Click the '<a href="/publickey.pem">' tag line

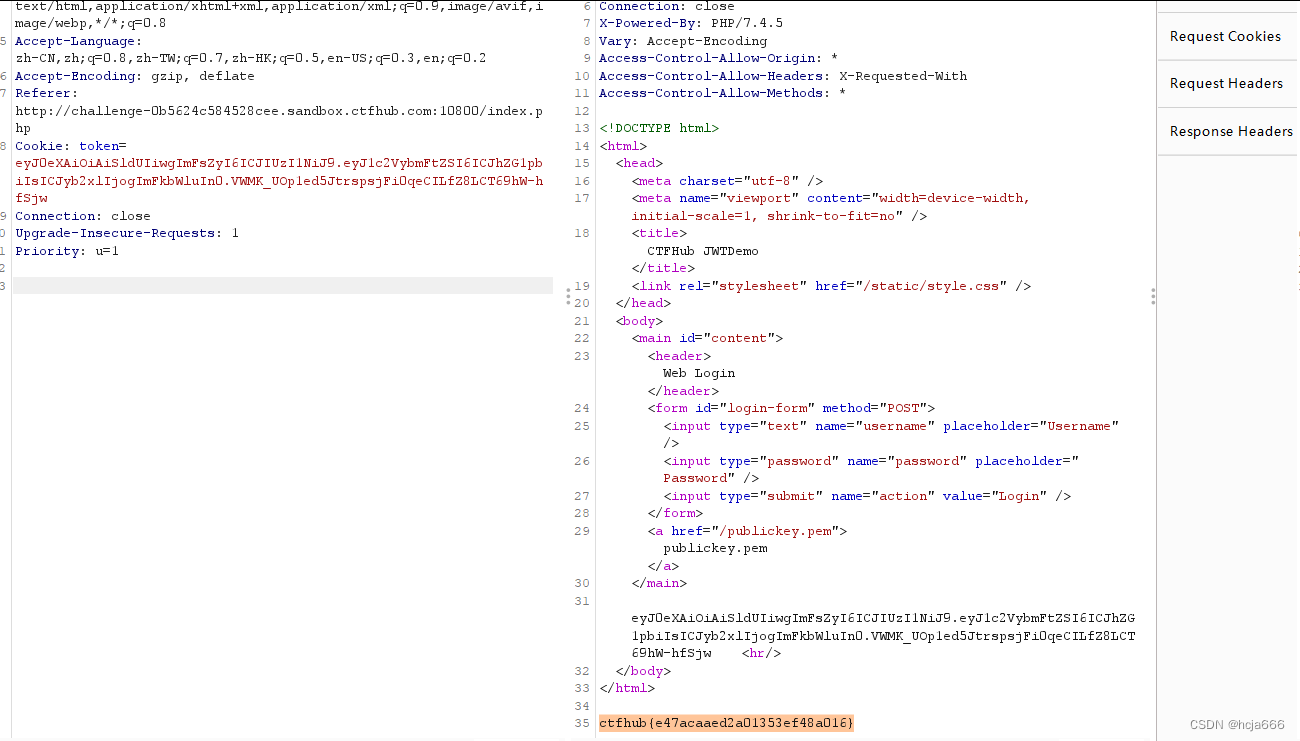747,531
